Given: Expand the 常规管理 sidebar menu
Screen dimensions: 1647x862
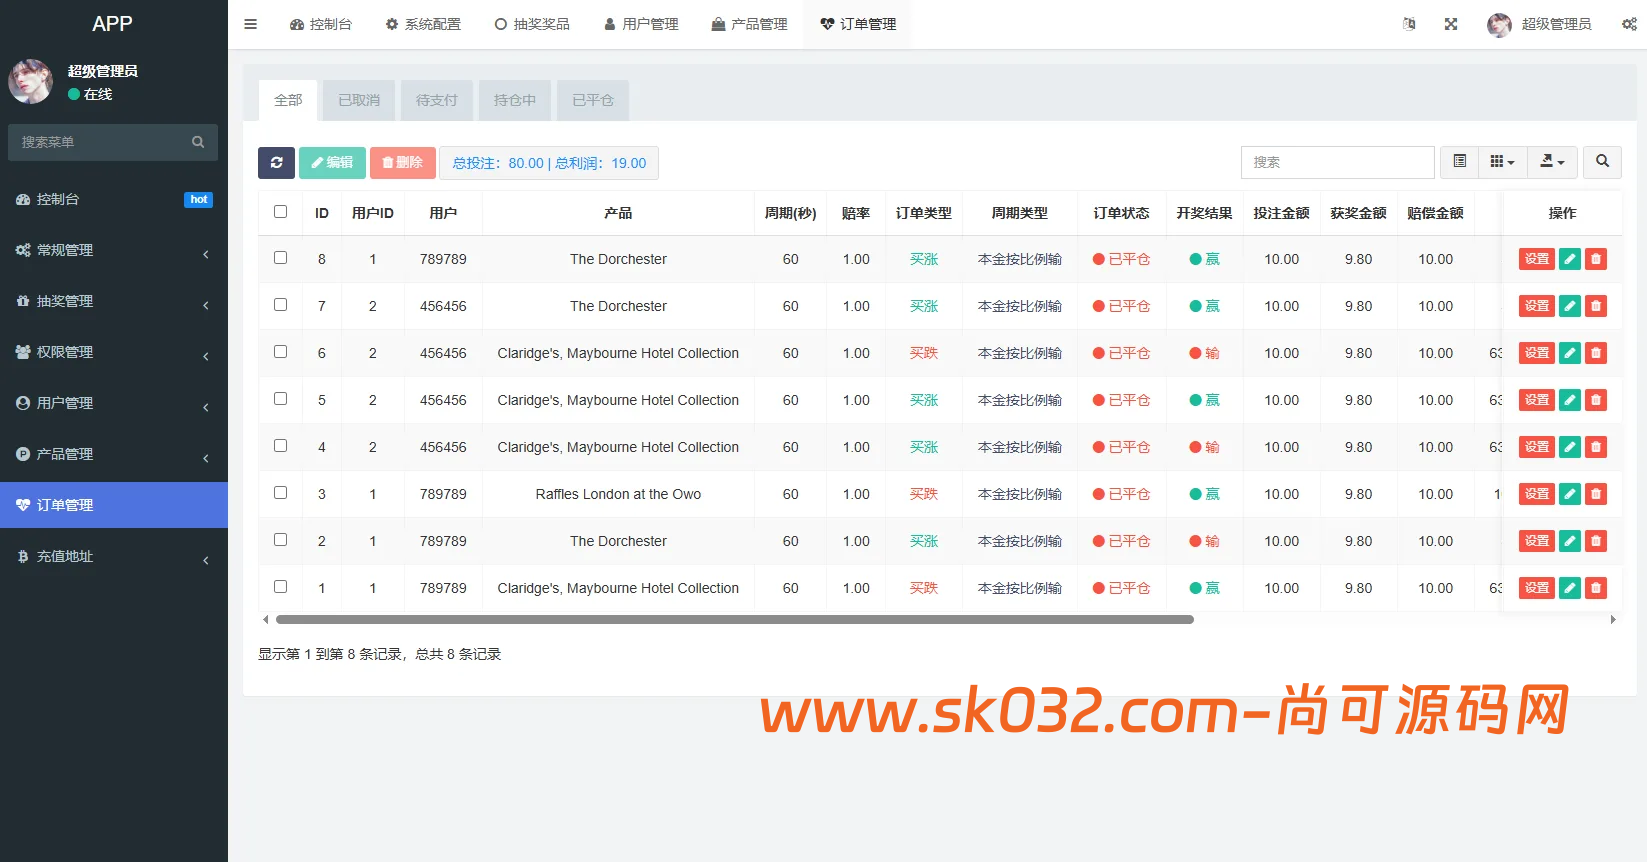Looking at the screenshot, I should pyautogui.click(x=114, y=250).
